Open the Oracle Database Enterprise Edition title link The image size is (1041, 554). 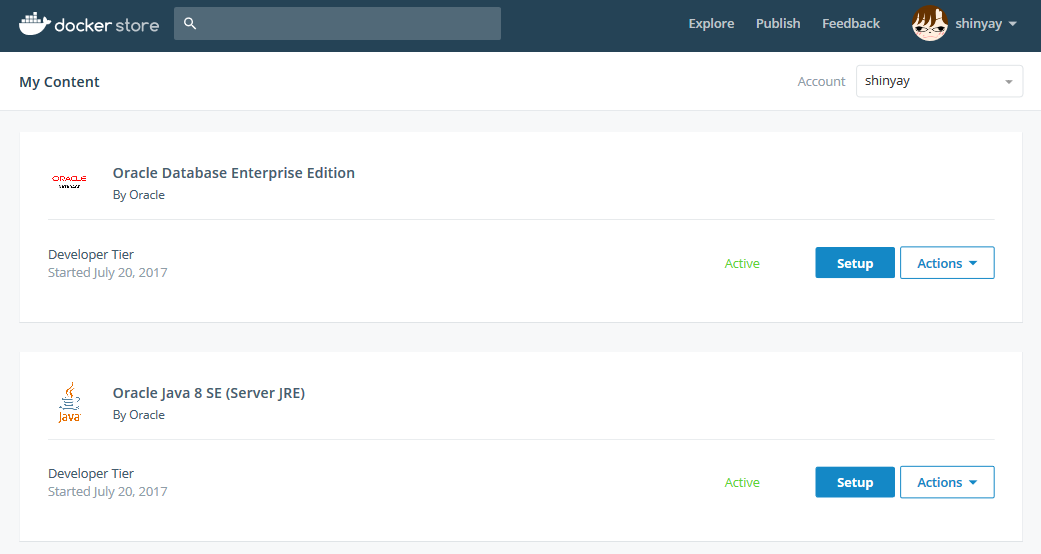tap(234, 173)
